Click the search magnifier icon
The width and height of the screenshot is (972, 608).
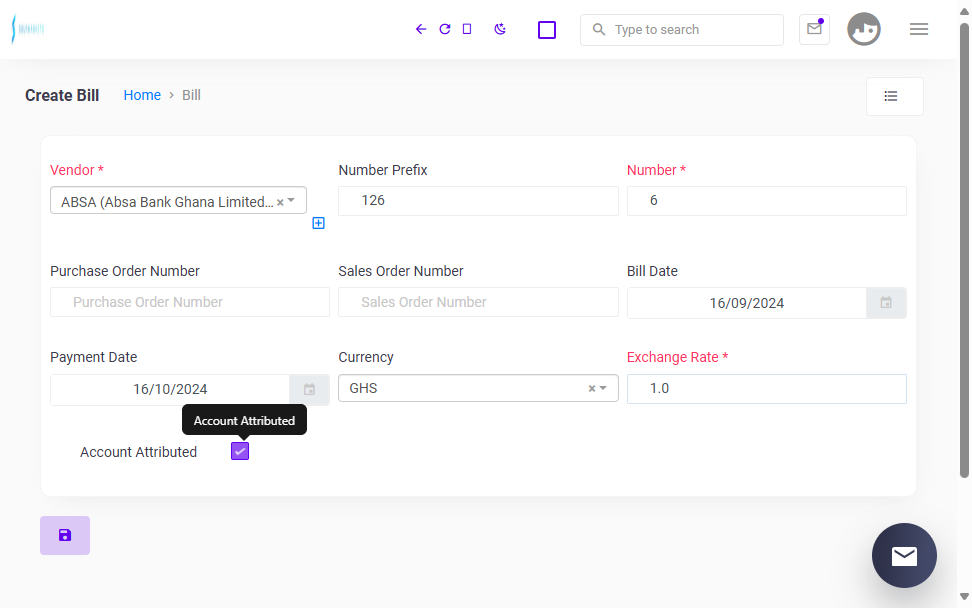tap(598, 29)
